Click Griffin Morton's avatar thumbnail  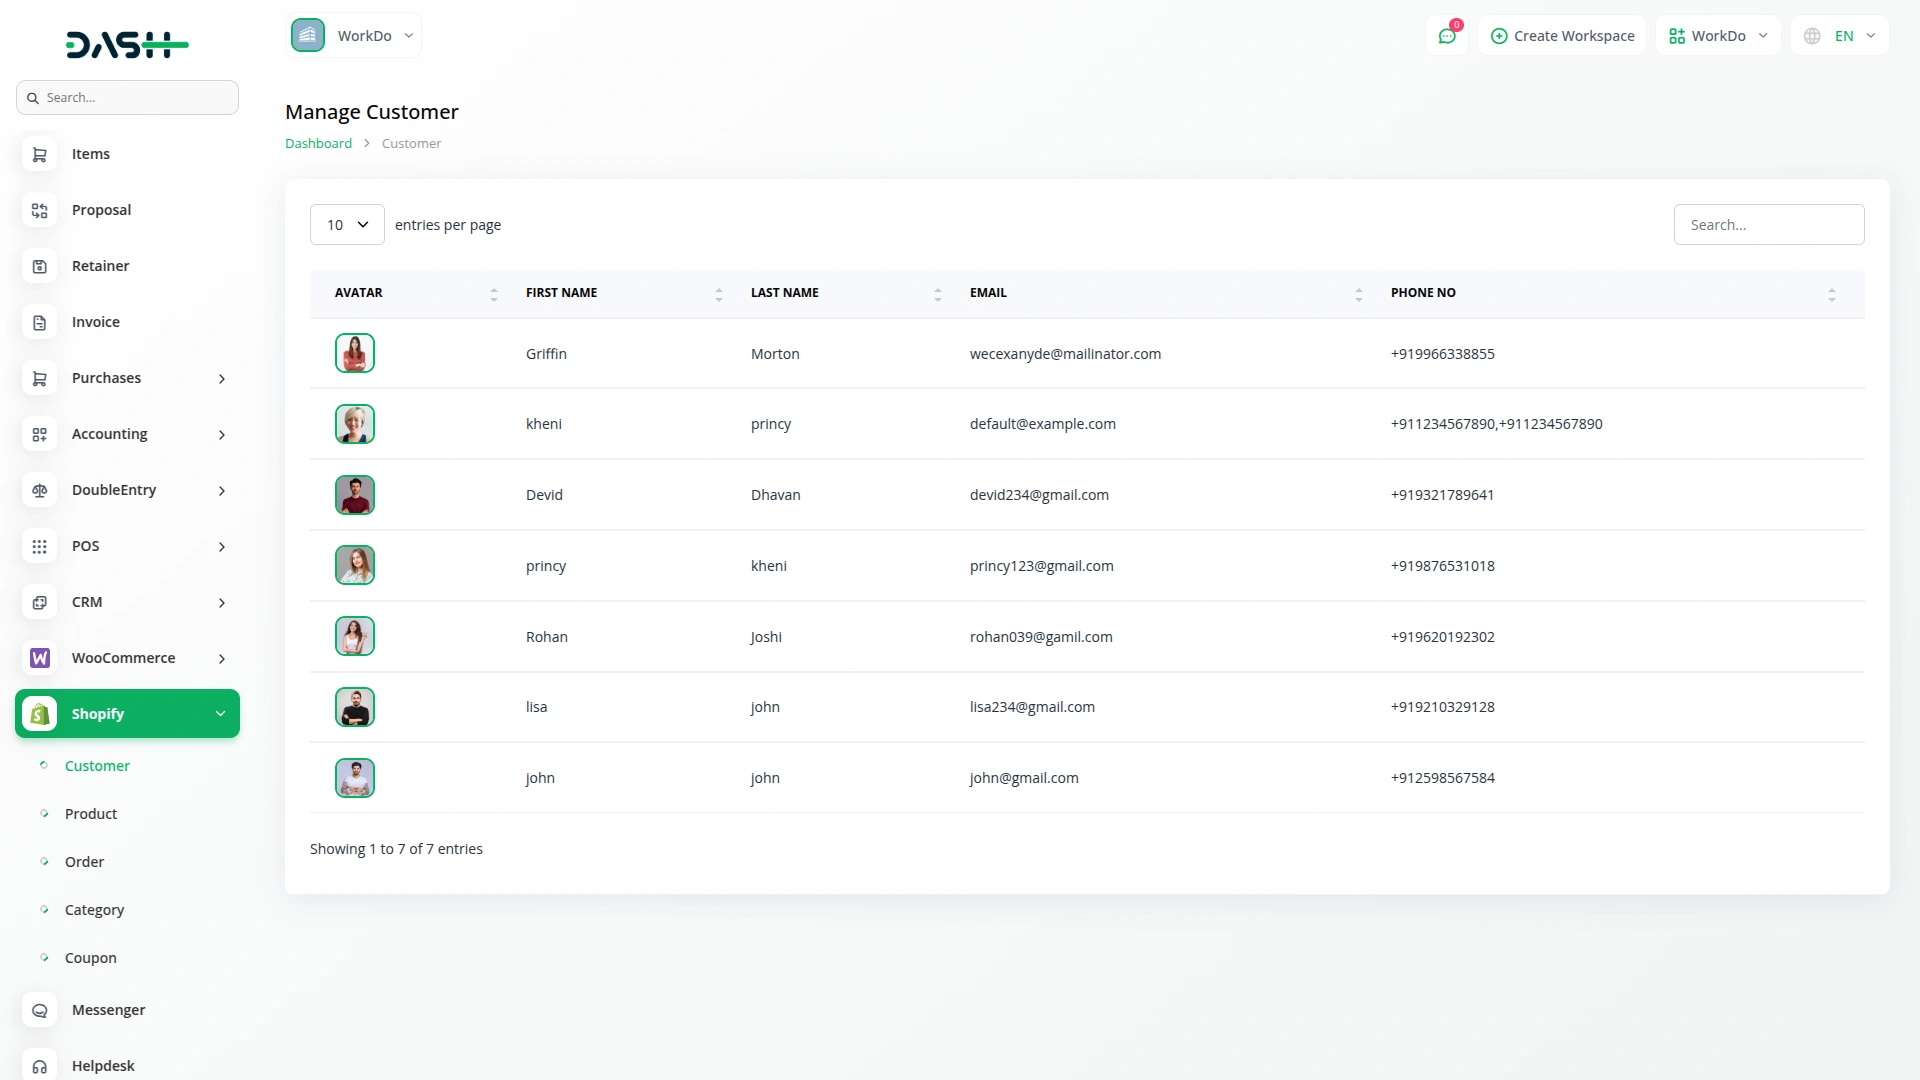tap(354, 353)
